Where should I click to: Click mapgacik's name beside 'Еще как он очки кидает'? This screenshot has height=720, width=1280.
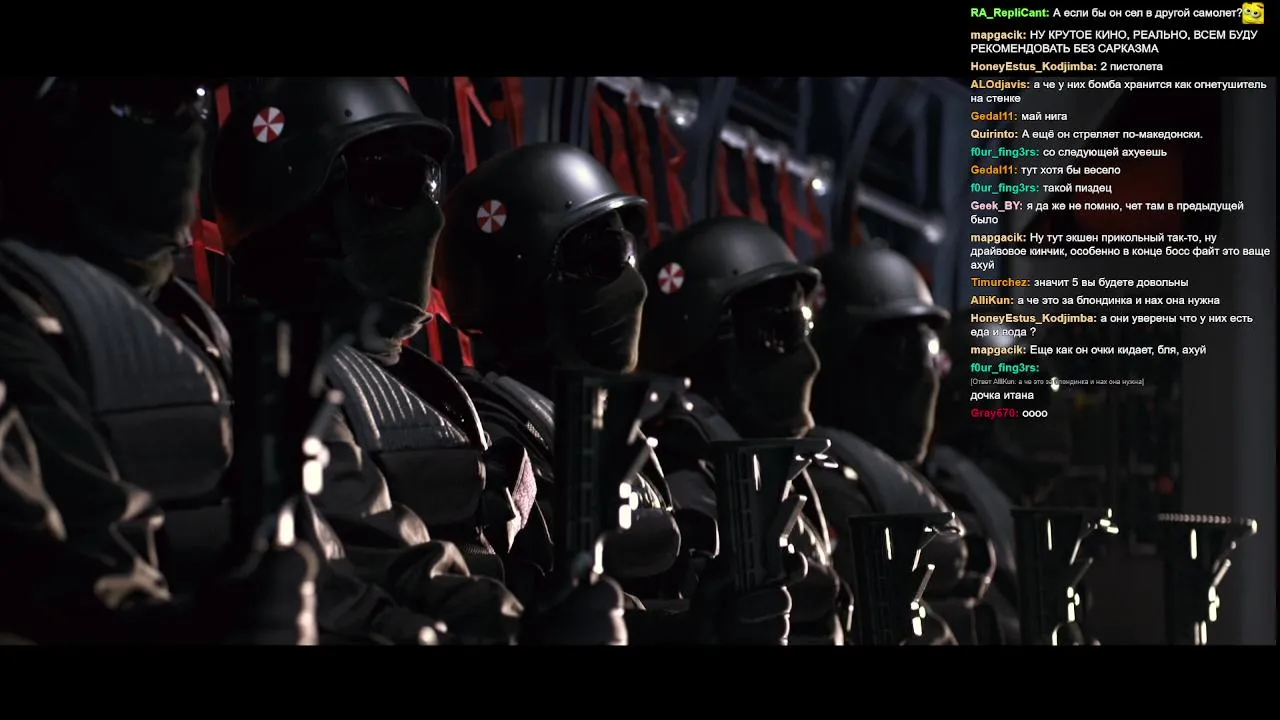pos(998,351)
